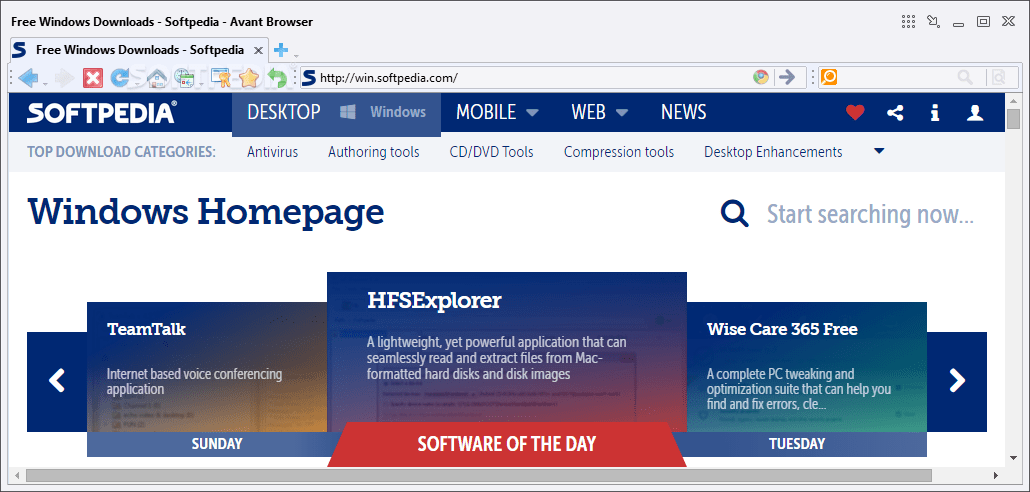
Task: Open the Authoring tools category
Action: point(374,152)
